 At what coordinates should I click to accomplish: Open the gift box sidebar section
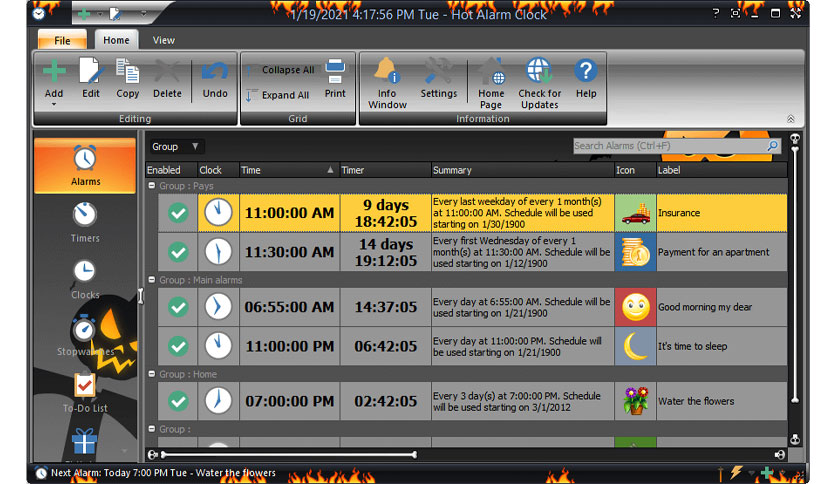coord(84,441)
